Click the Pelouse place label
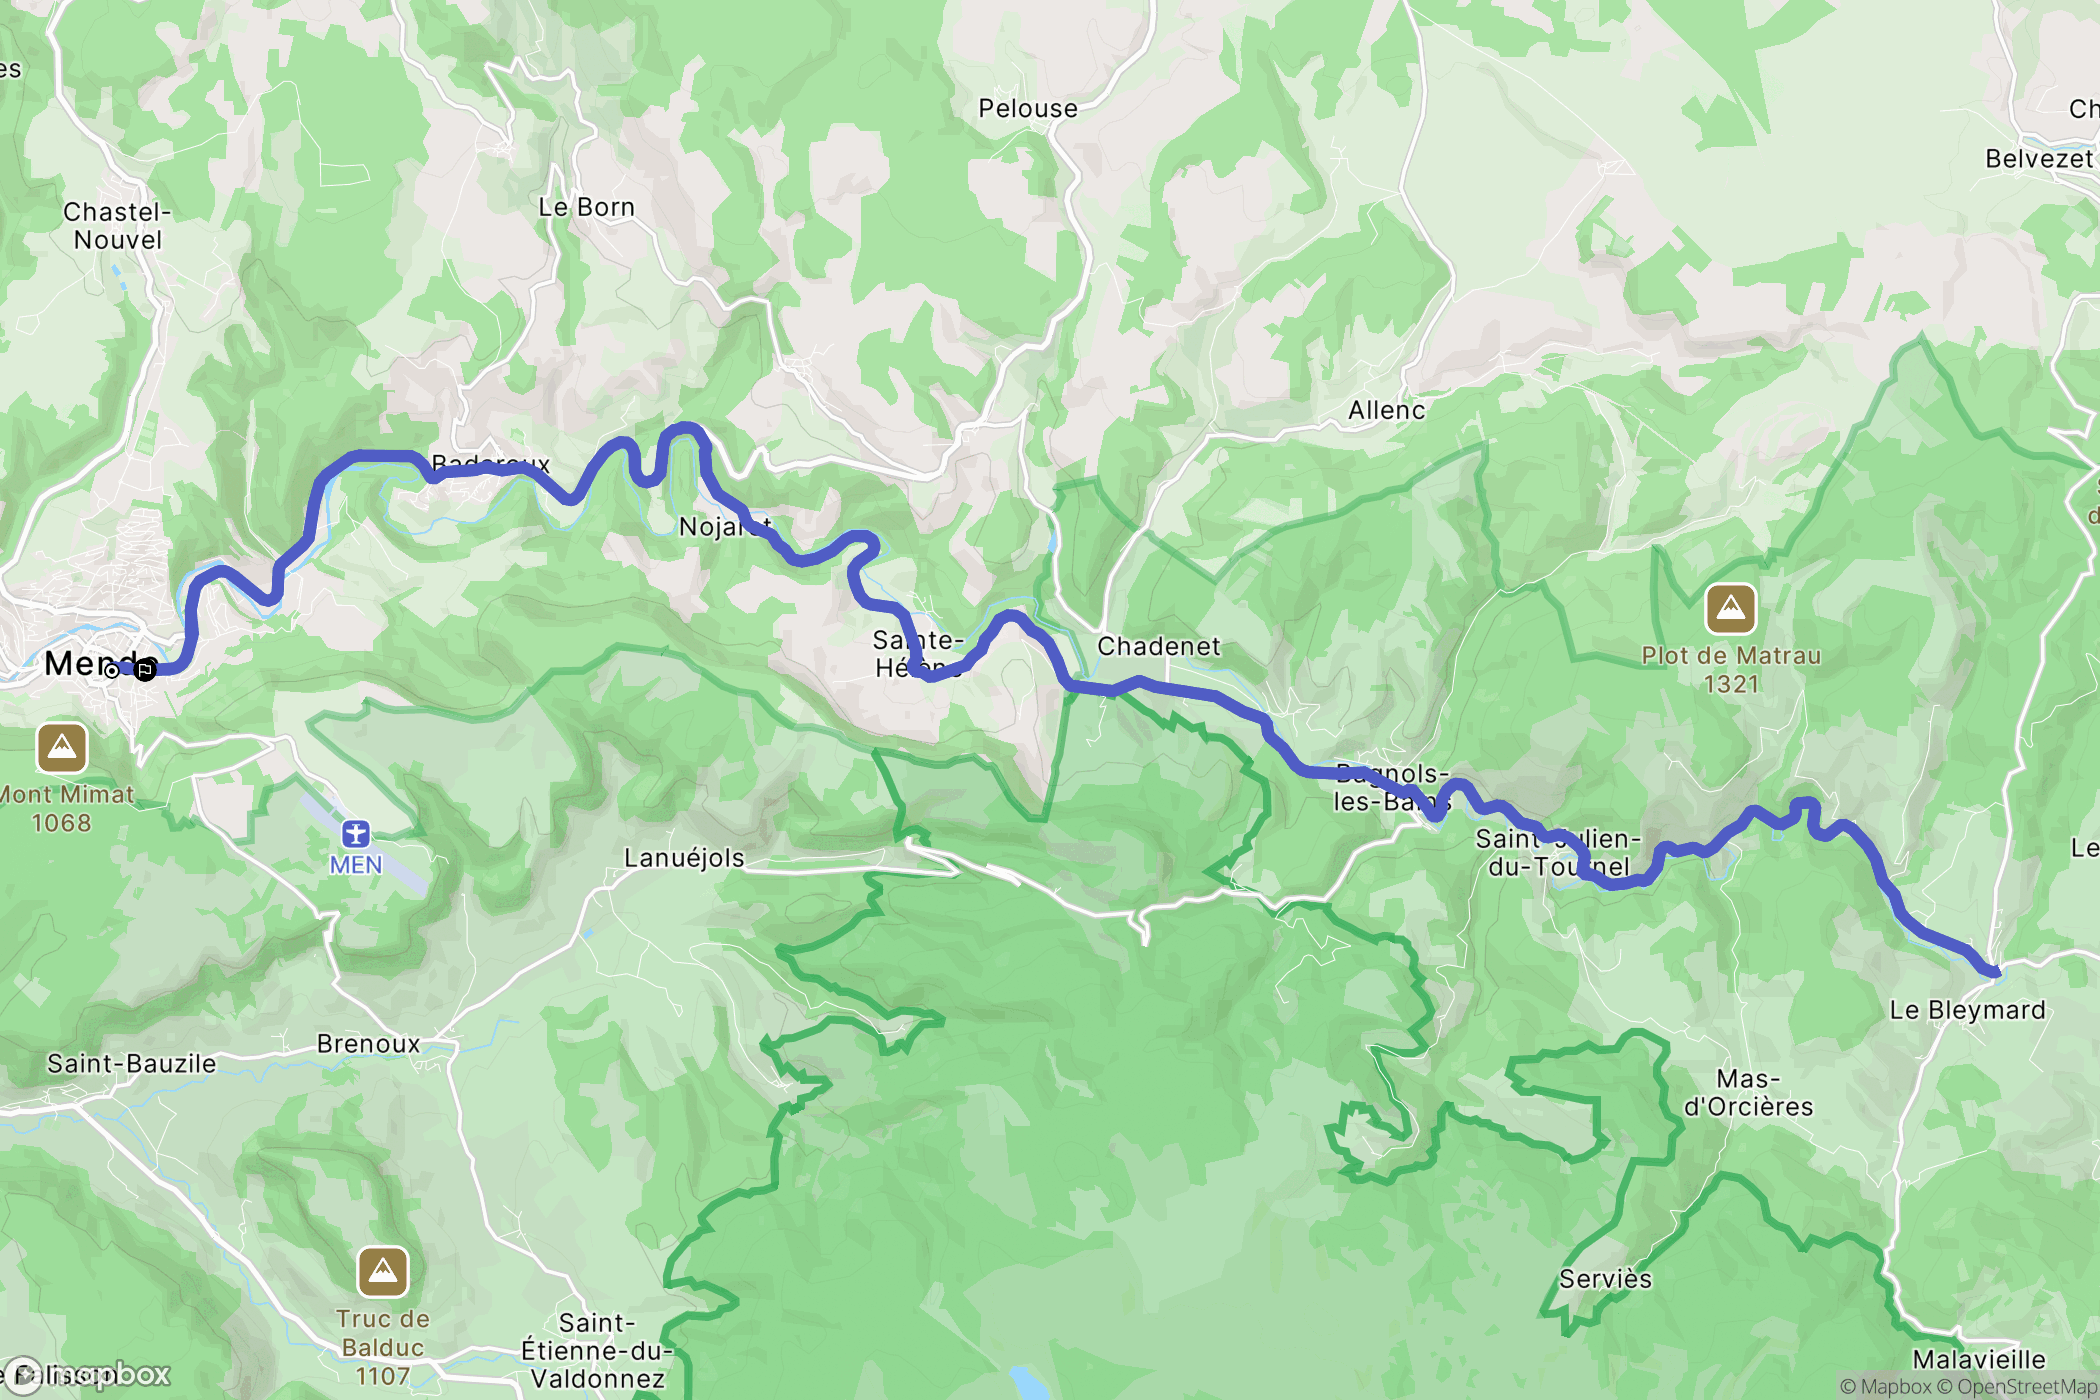2100x1400 pixels. point(1028,108)
